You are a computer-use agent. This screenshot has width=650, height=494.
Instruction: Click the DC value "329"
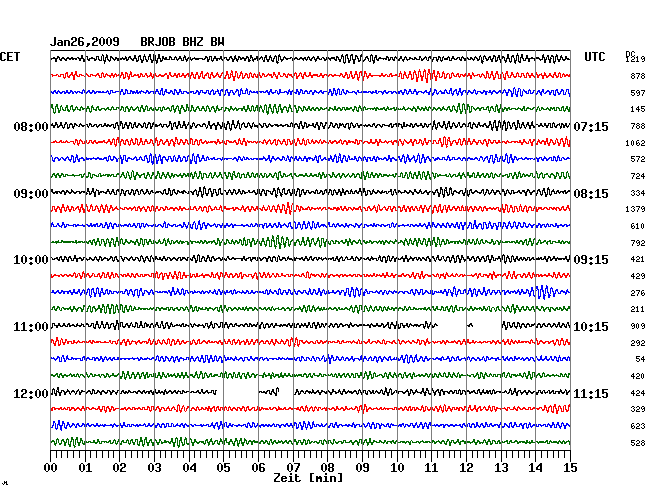(x=638, y=409)
